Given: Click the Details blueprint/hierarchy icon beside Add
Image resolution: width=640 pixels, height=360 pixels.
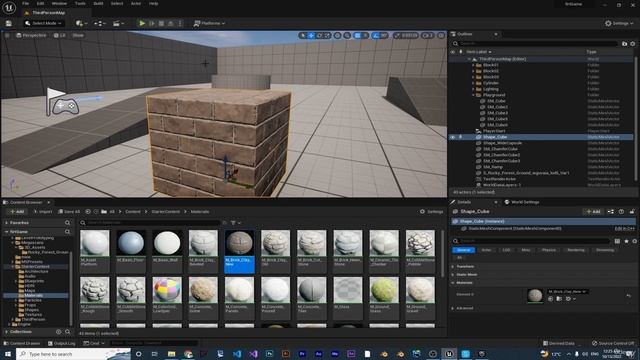Looking at the screenshot, I should pos(611,211).
